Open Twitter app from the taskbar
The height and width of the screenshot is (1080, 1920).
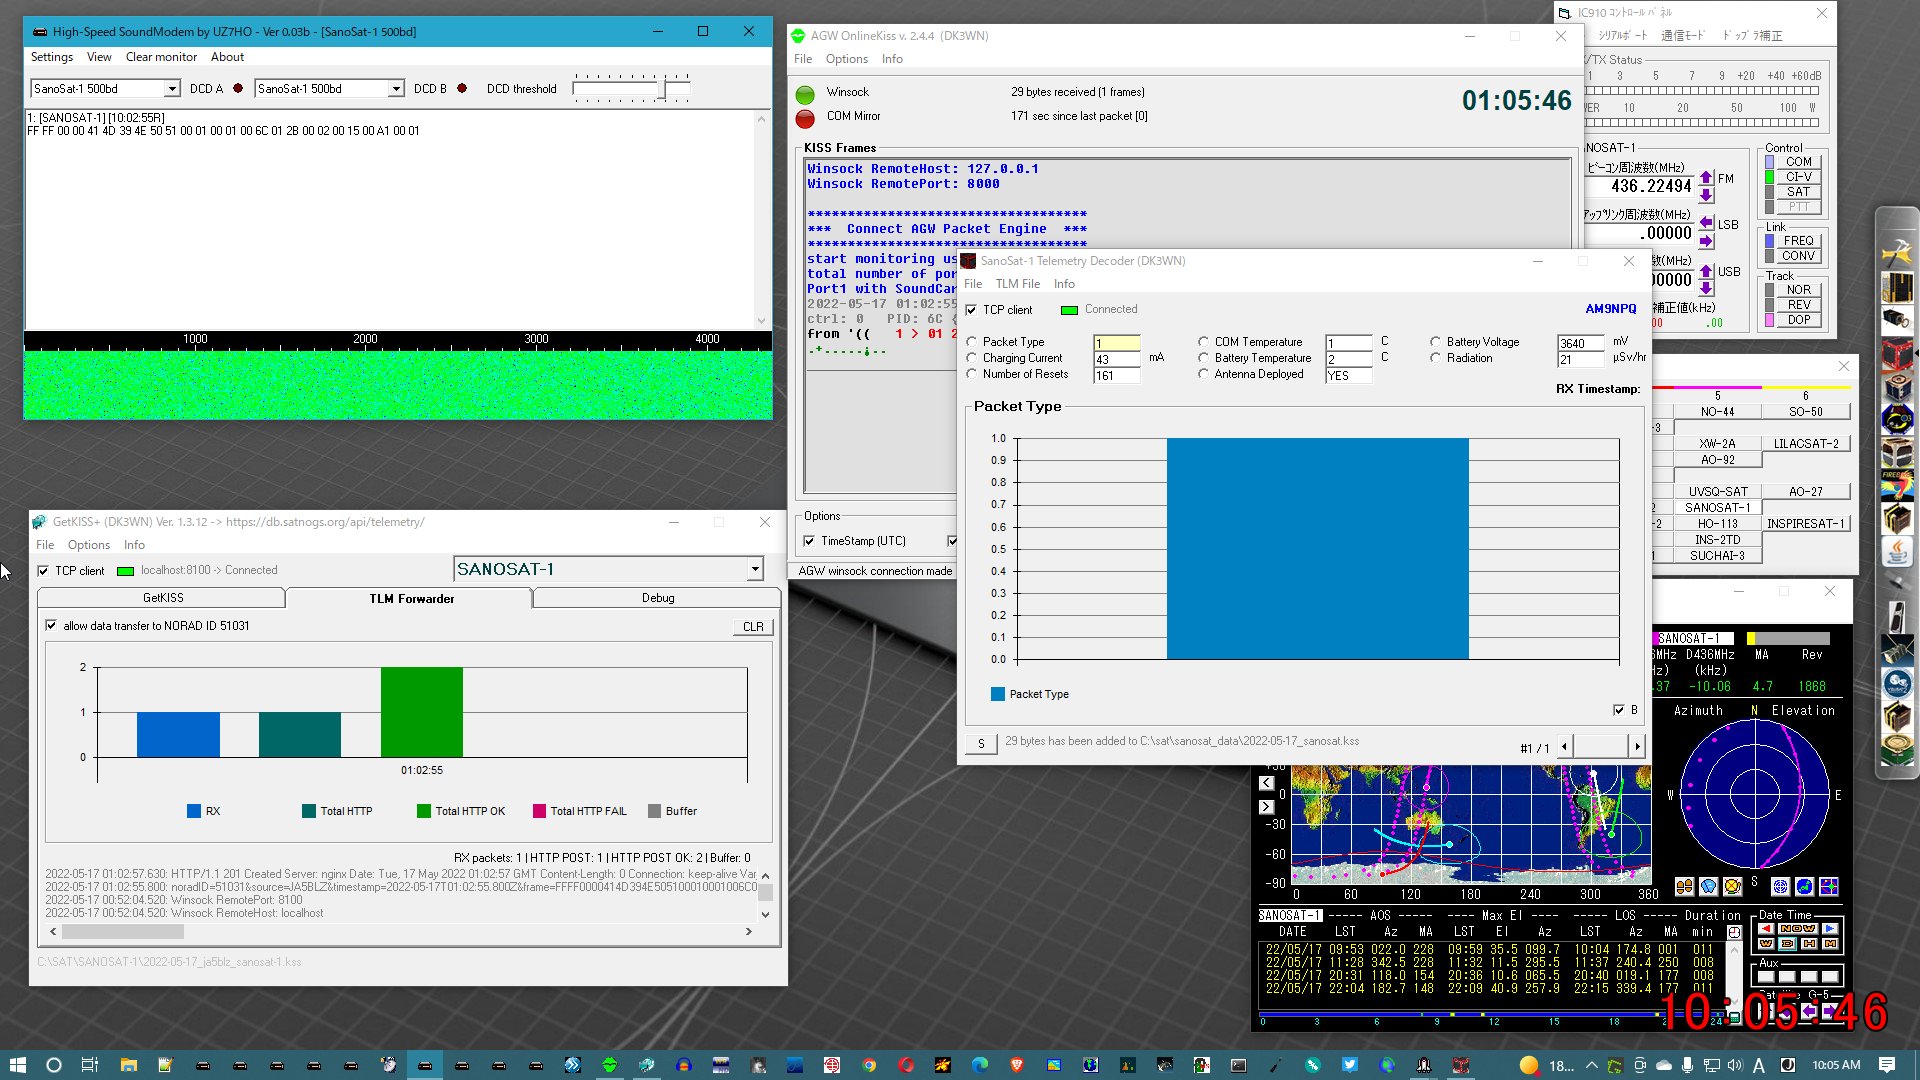click(1350, 1065)
